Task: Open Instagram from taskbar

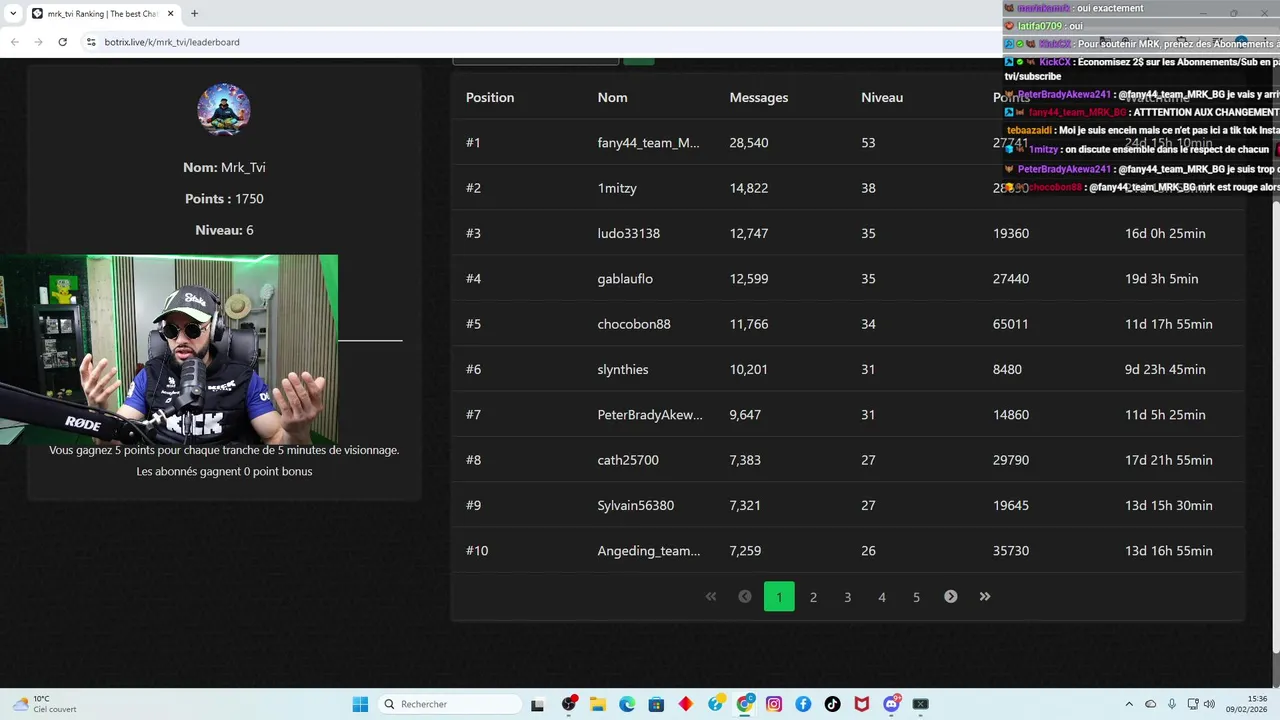Action: 774,704
